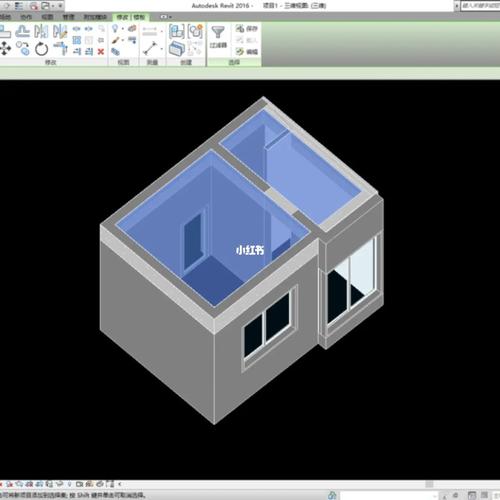Open the Measure tool dropdown arrow
This screenshot has height=500, width=500.
(162, 49)
